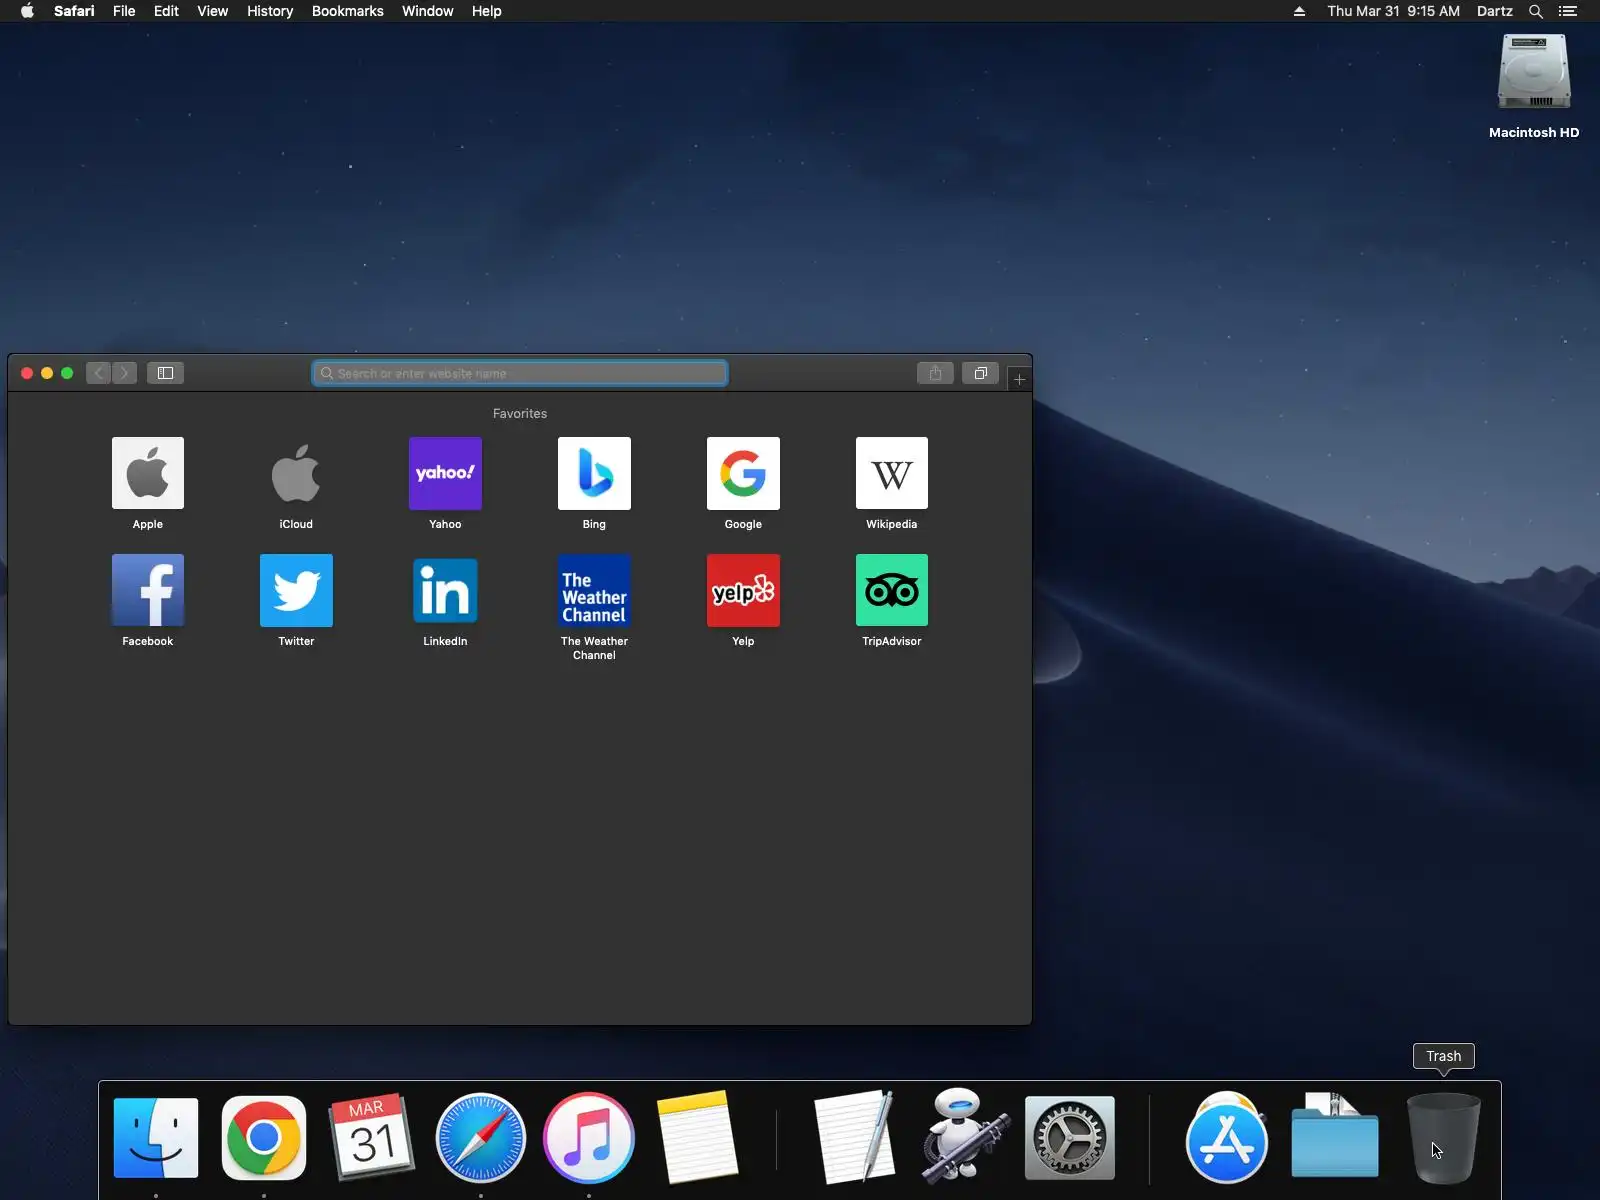The image size is (1600, 1200).
Task: Close the Safari window
Action: tap(27, 373)
